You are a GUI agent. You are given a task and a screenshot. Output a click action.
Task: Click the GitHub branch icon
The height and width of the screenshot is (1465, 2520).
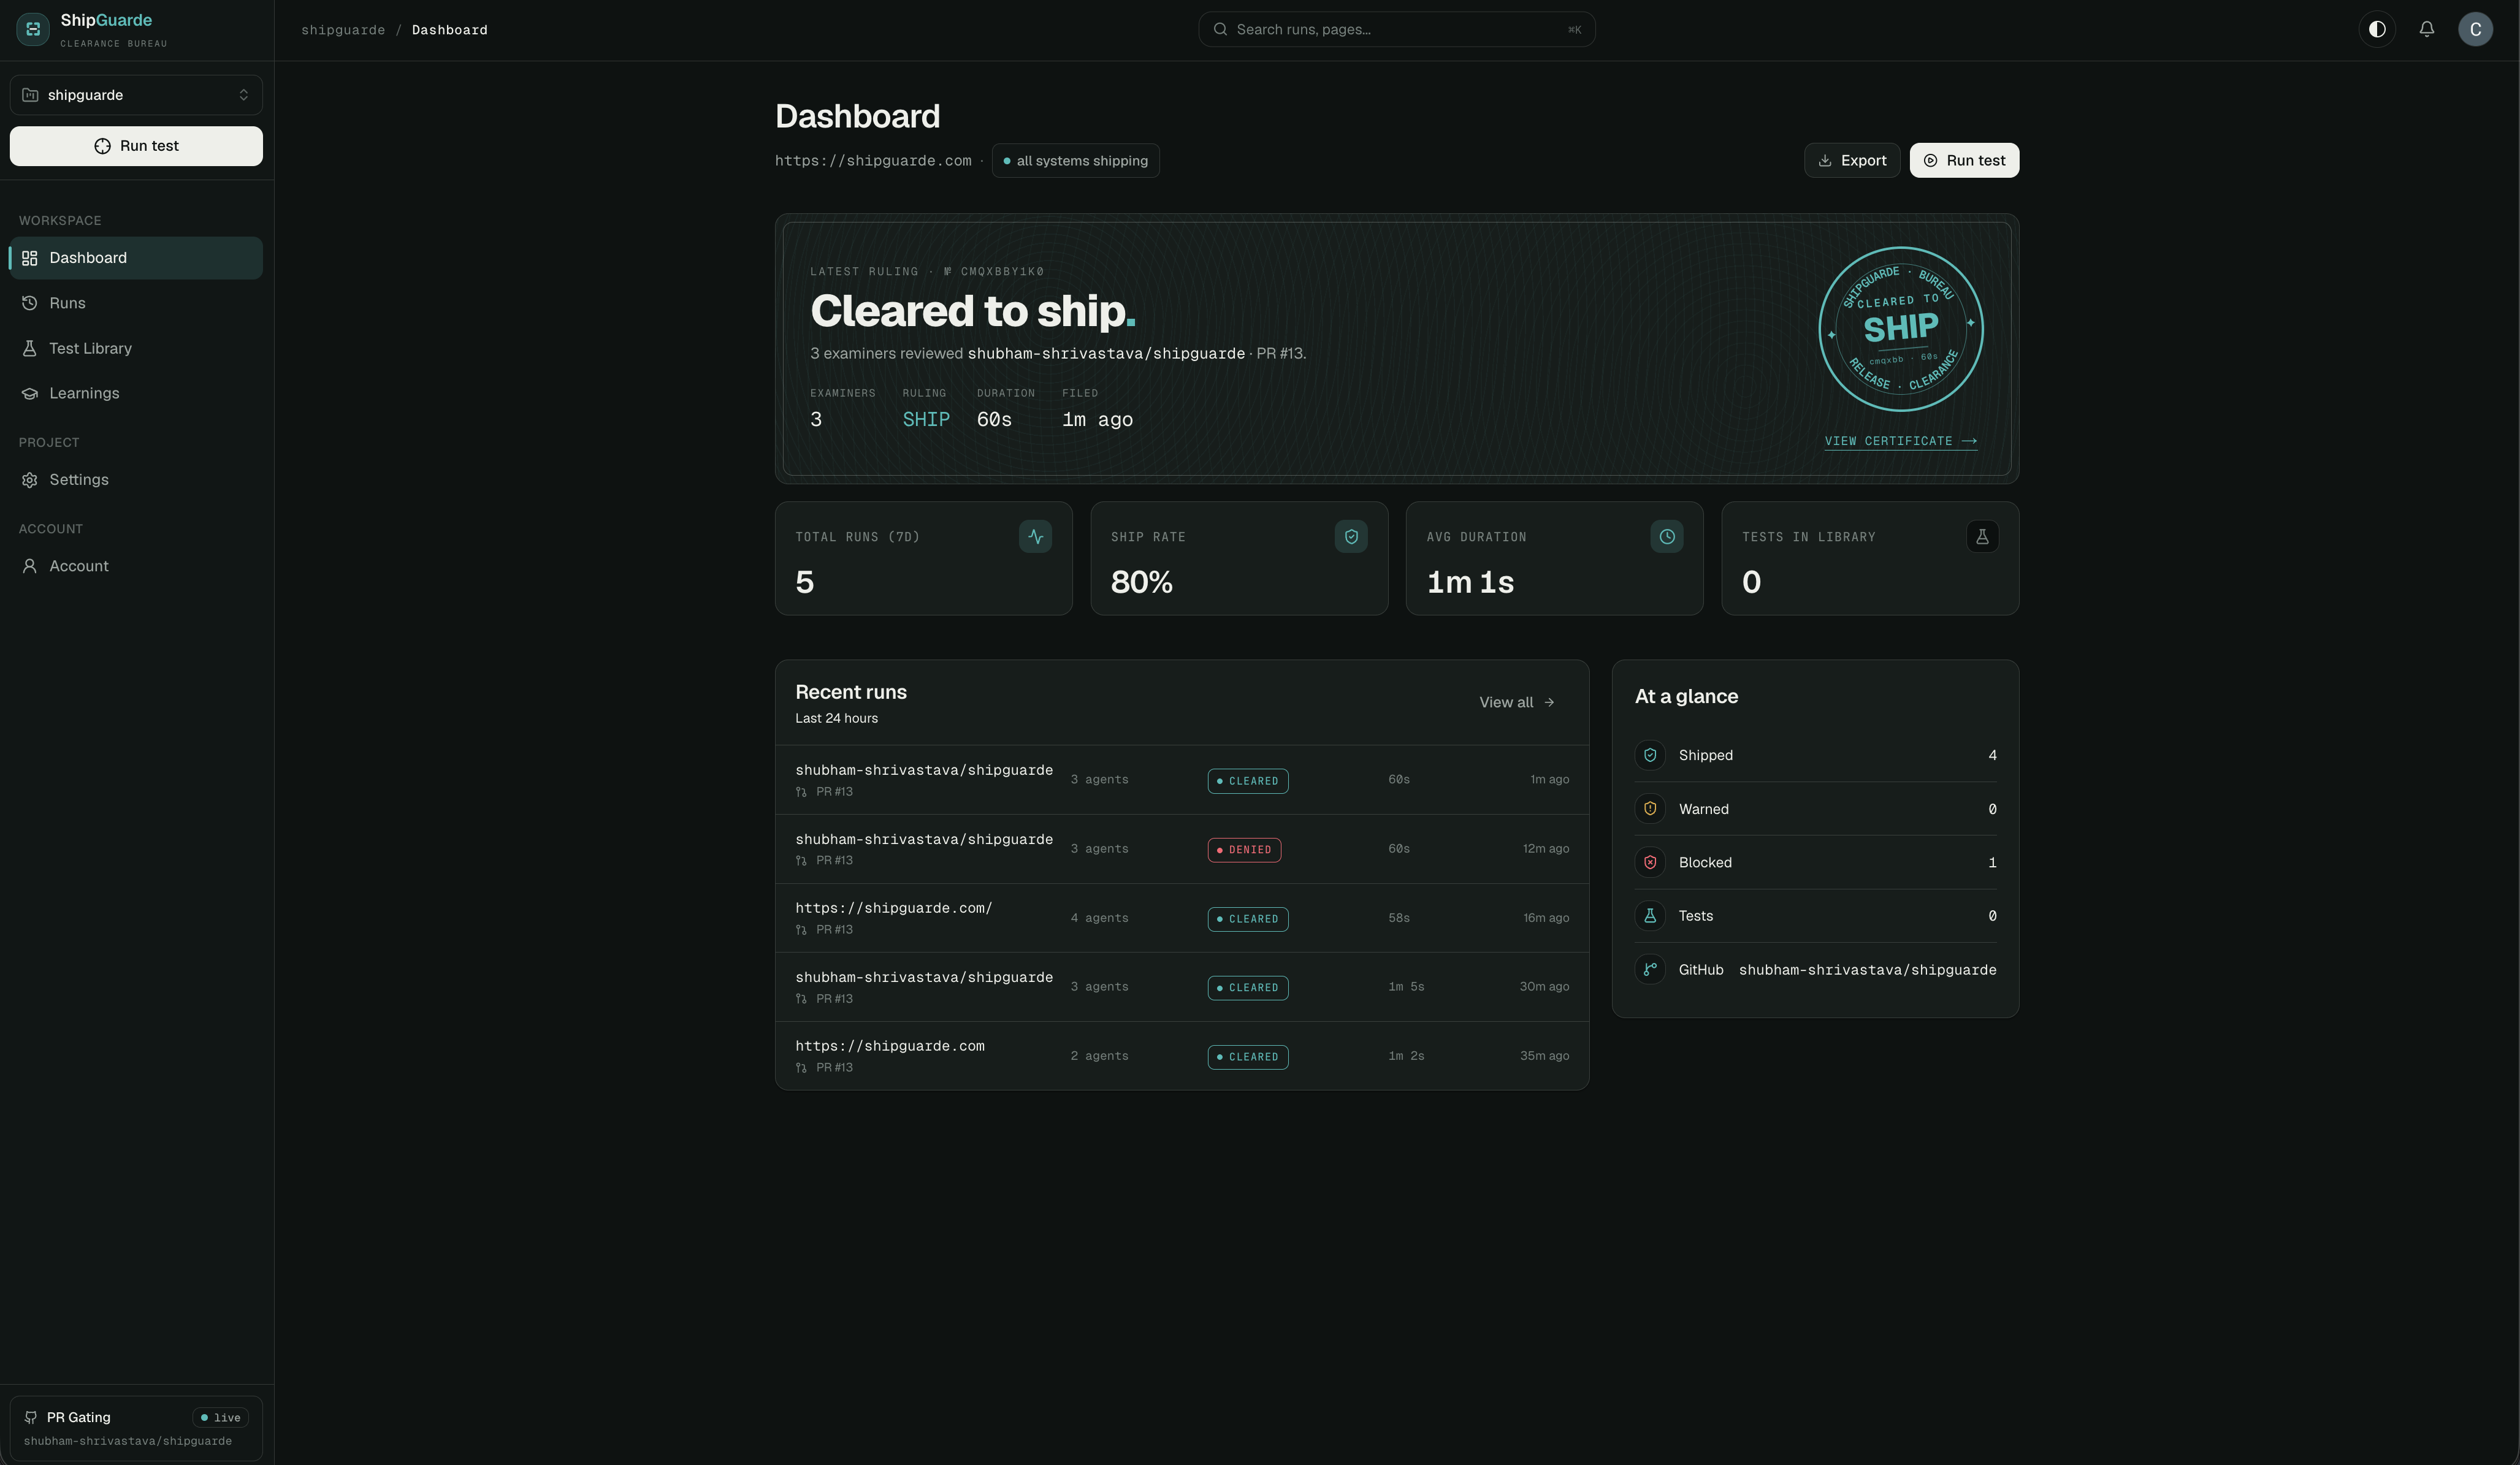[1650, 969]
